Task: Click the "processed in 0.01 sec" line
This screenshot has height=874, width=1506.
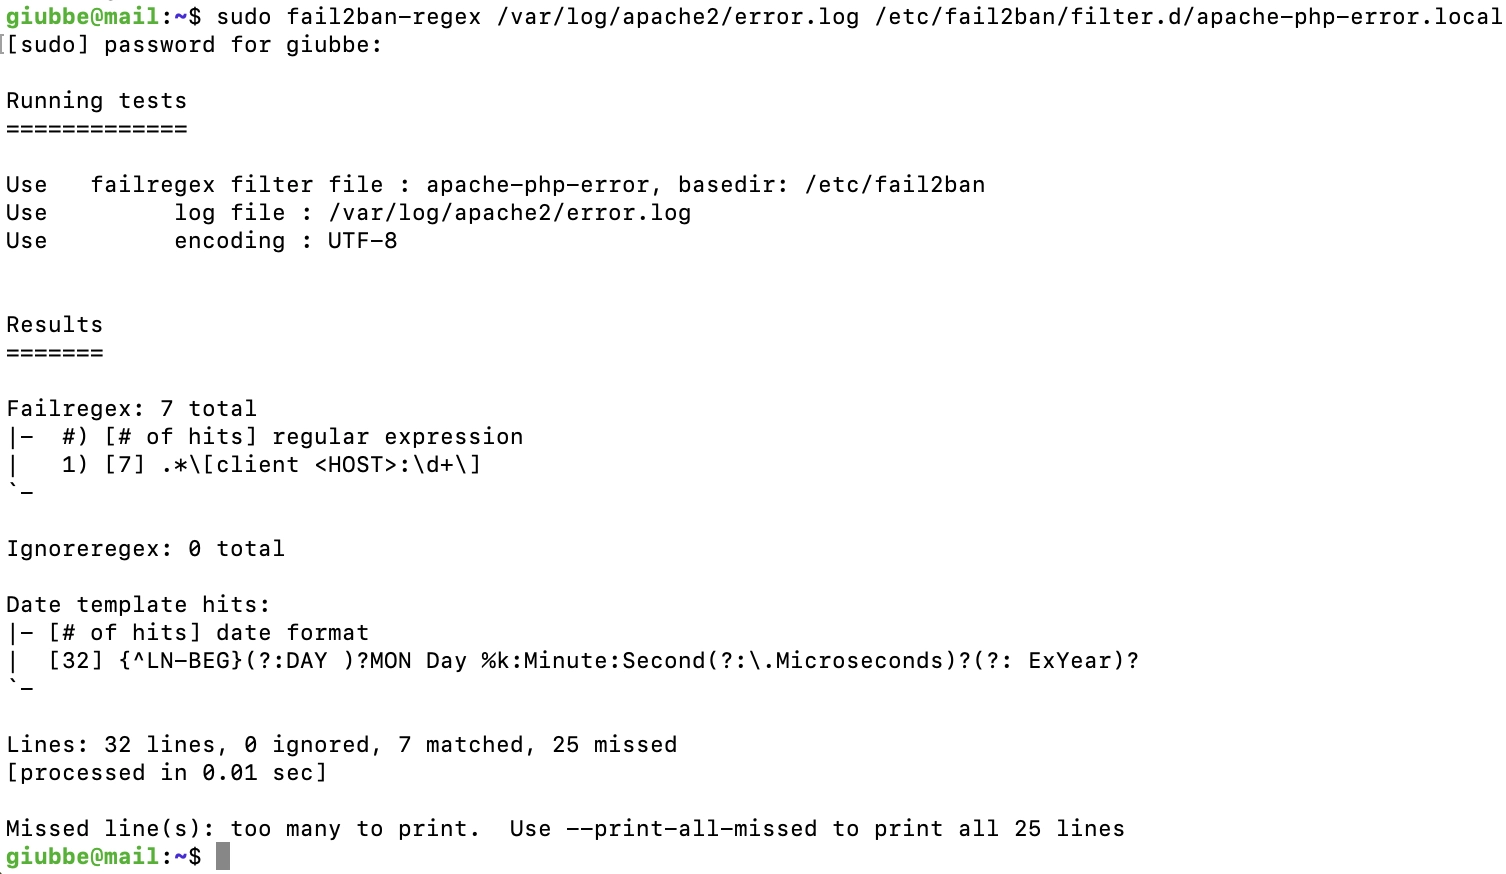Action: [x=166, y=773]
